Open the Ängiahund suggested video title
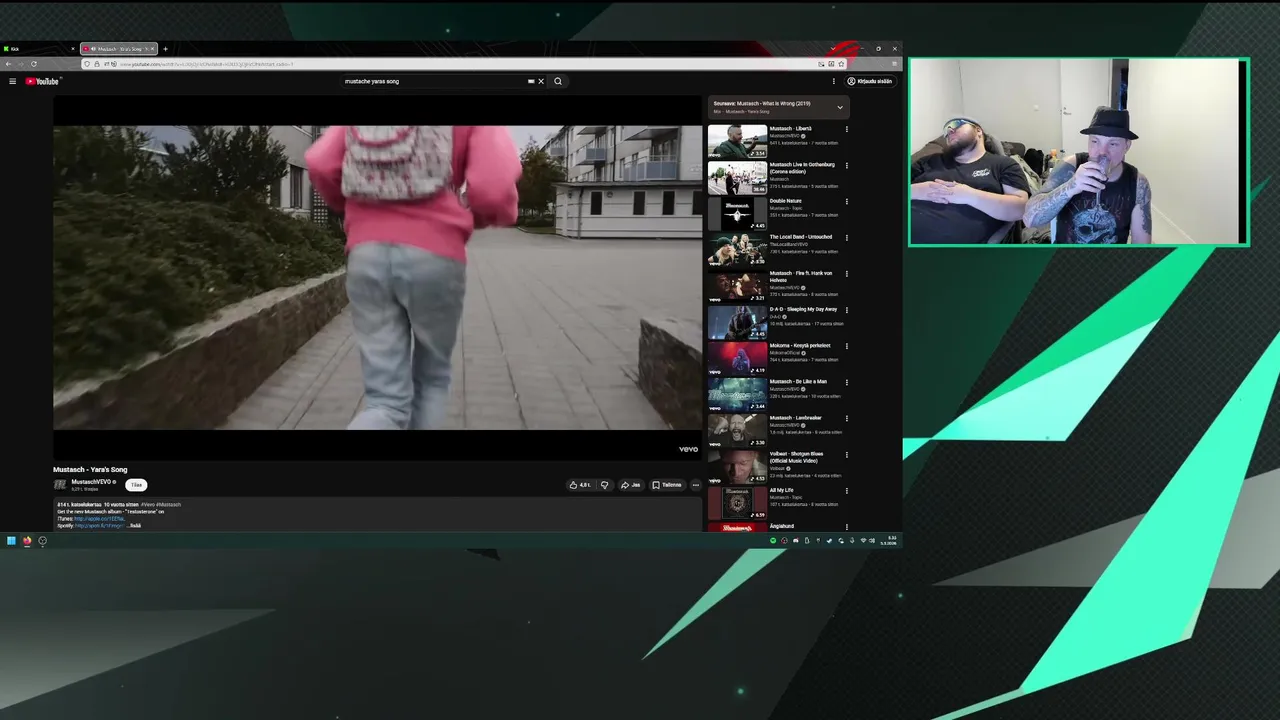The height and width of the screenshot is (720, 1280). click(782, 526)
